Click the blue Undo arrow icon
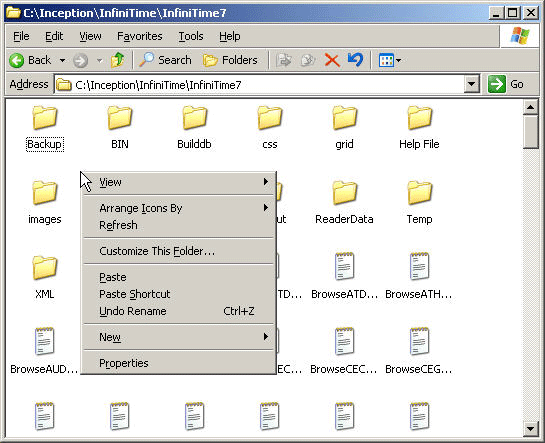Viewport: 545px width, 443px height. click(356, 60)
